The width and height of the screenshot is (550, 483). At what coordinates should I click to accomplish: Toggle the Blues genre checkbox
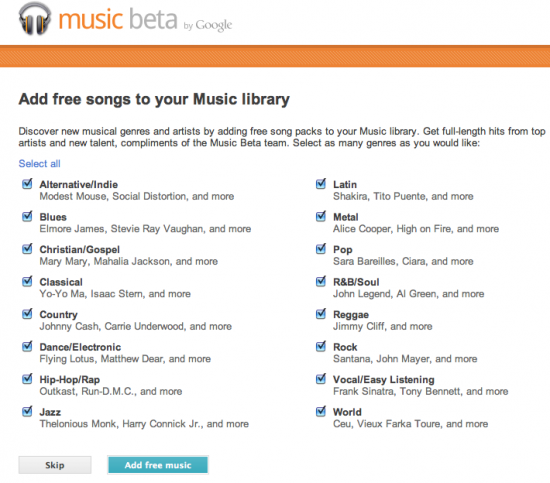tap(27, 216)
